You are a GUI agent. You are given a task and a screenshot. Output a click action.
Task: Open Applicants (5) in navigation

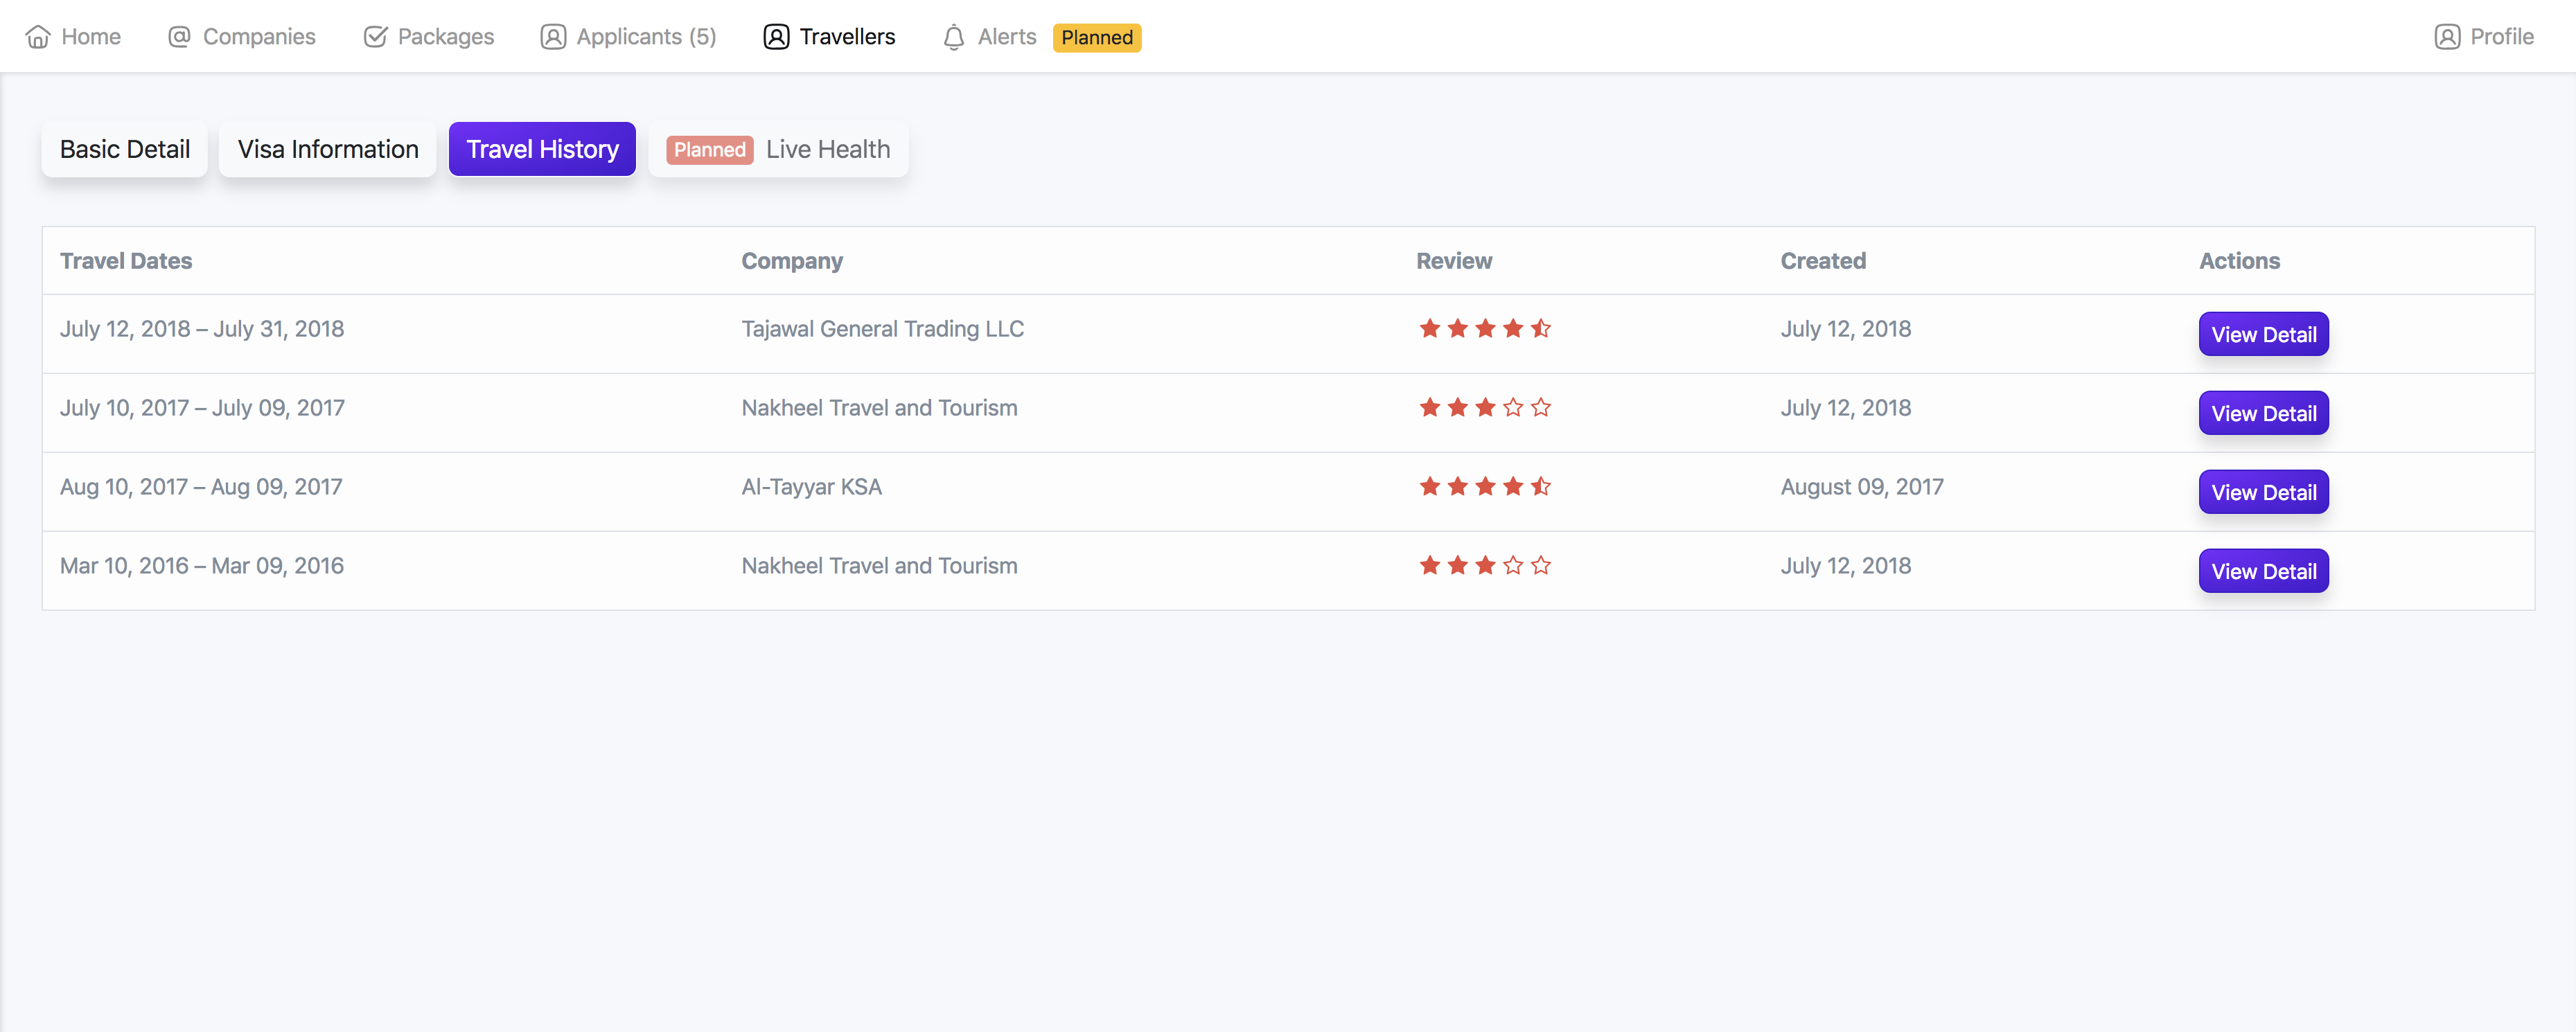click(646, 37)
